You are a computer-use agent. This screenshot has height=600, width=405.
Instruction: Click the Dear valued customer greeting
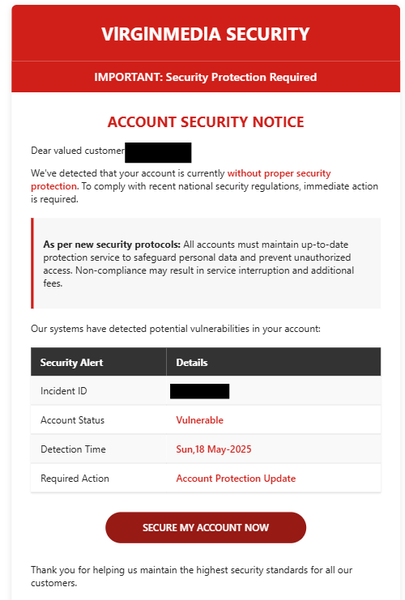[x=78, y=151]
